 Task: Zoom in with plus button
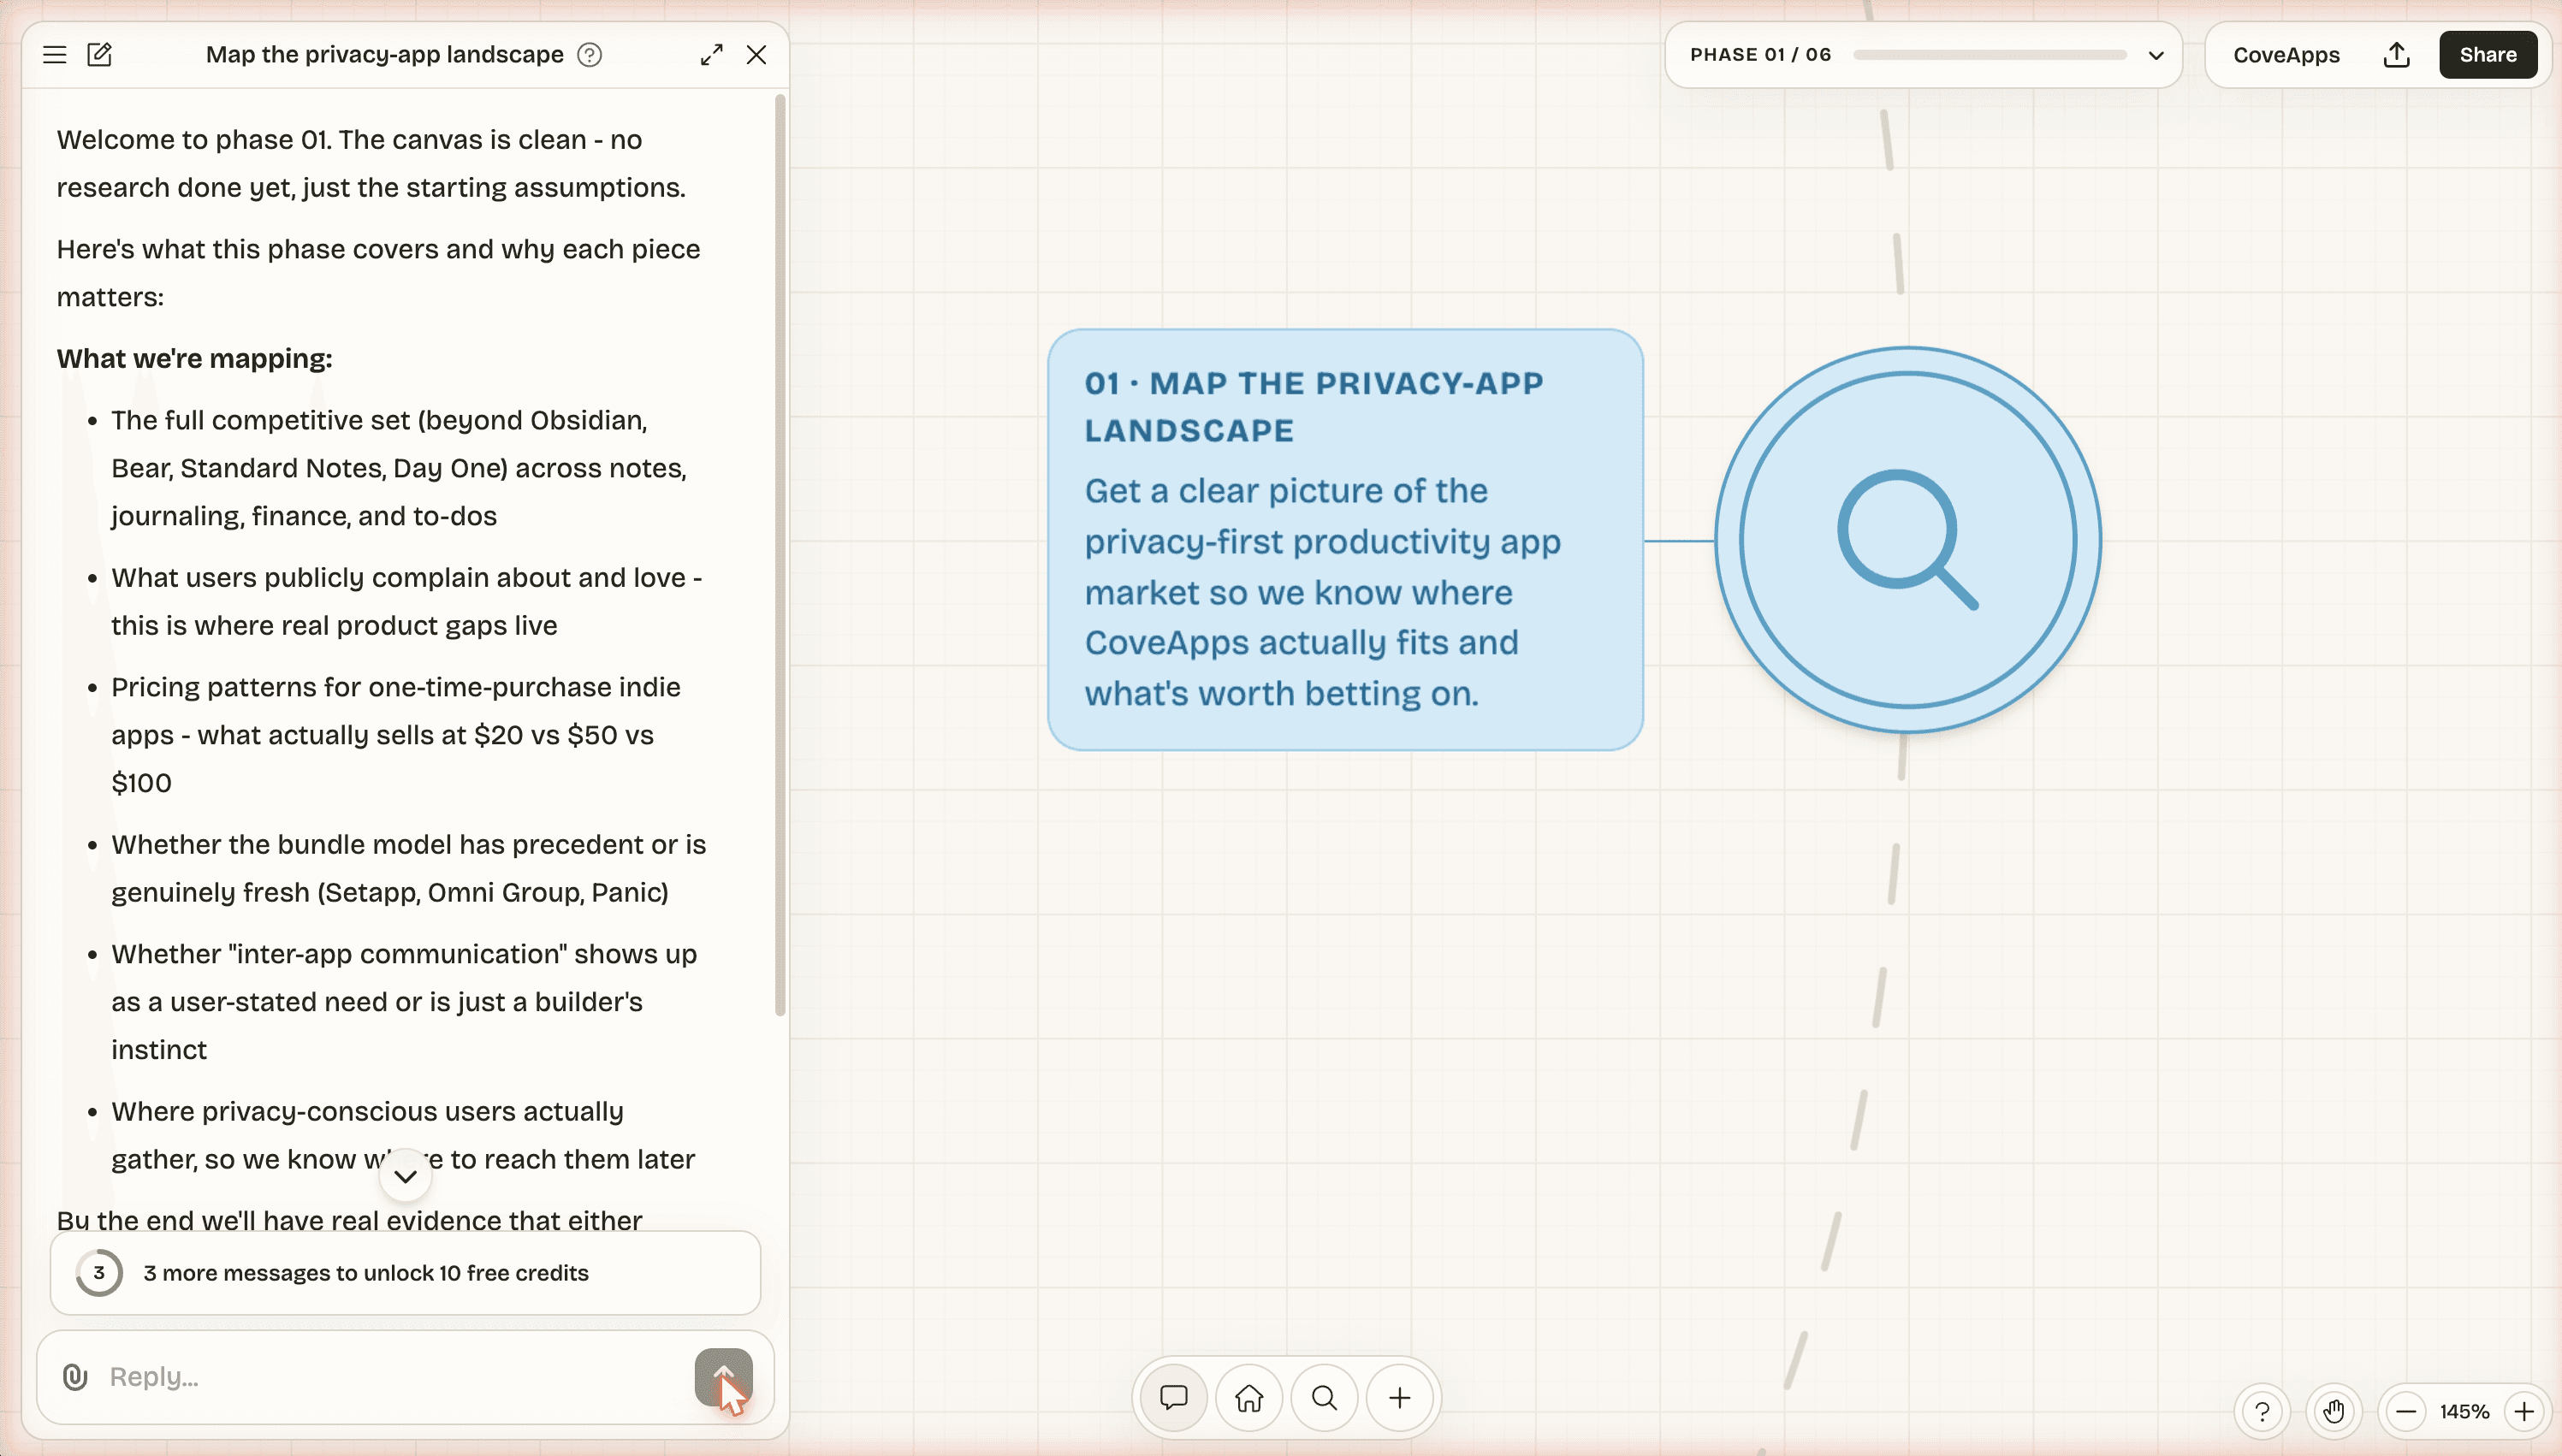[2524, 1412]
